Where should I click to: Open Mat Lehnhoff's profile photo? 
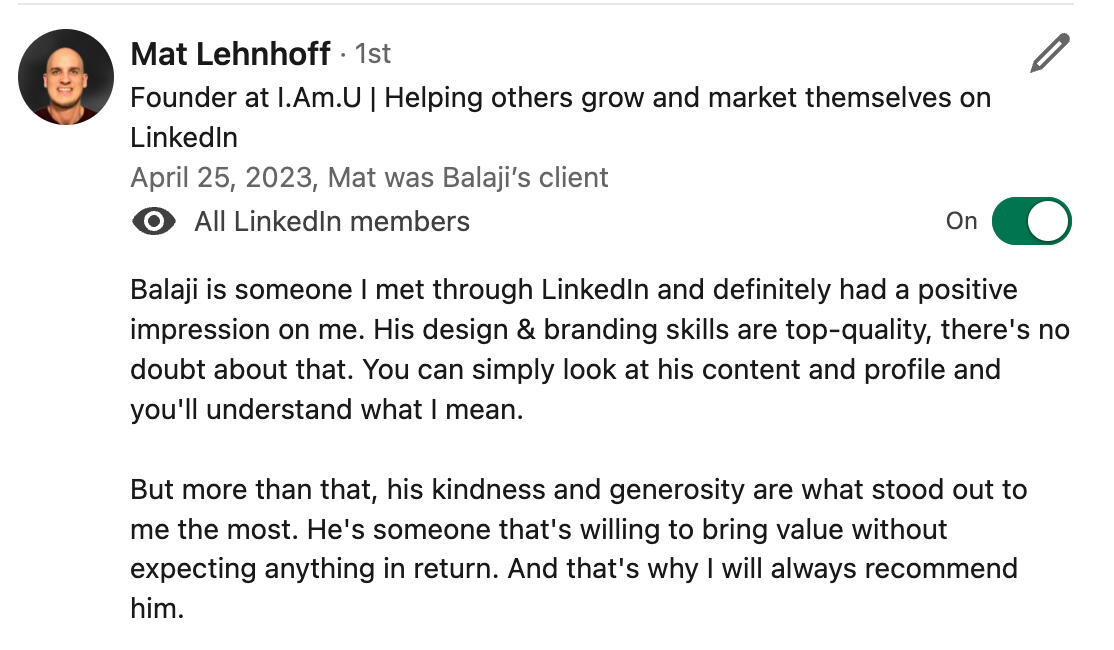pos(66,77)
